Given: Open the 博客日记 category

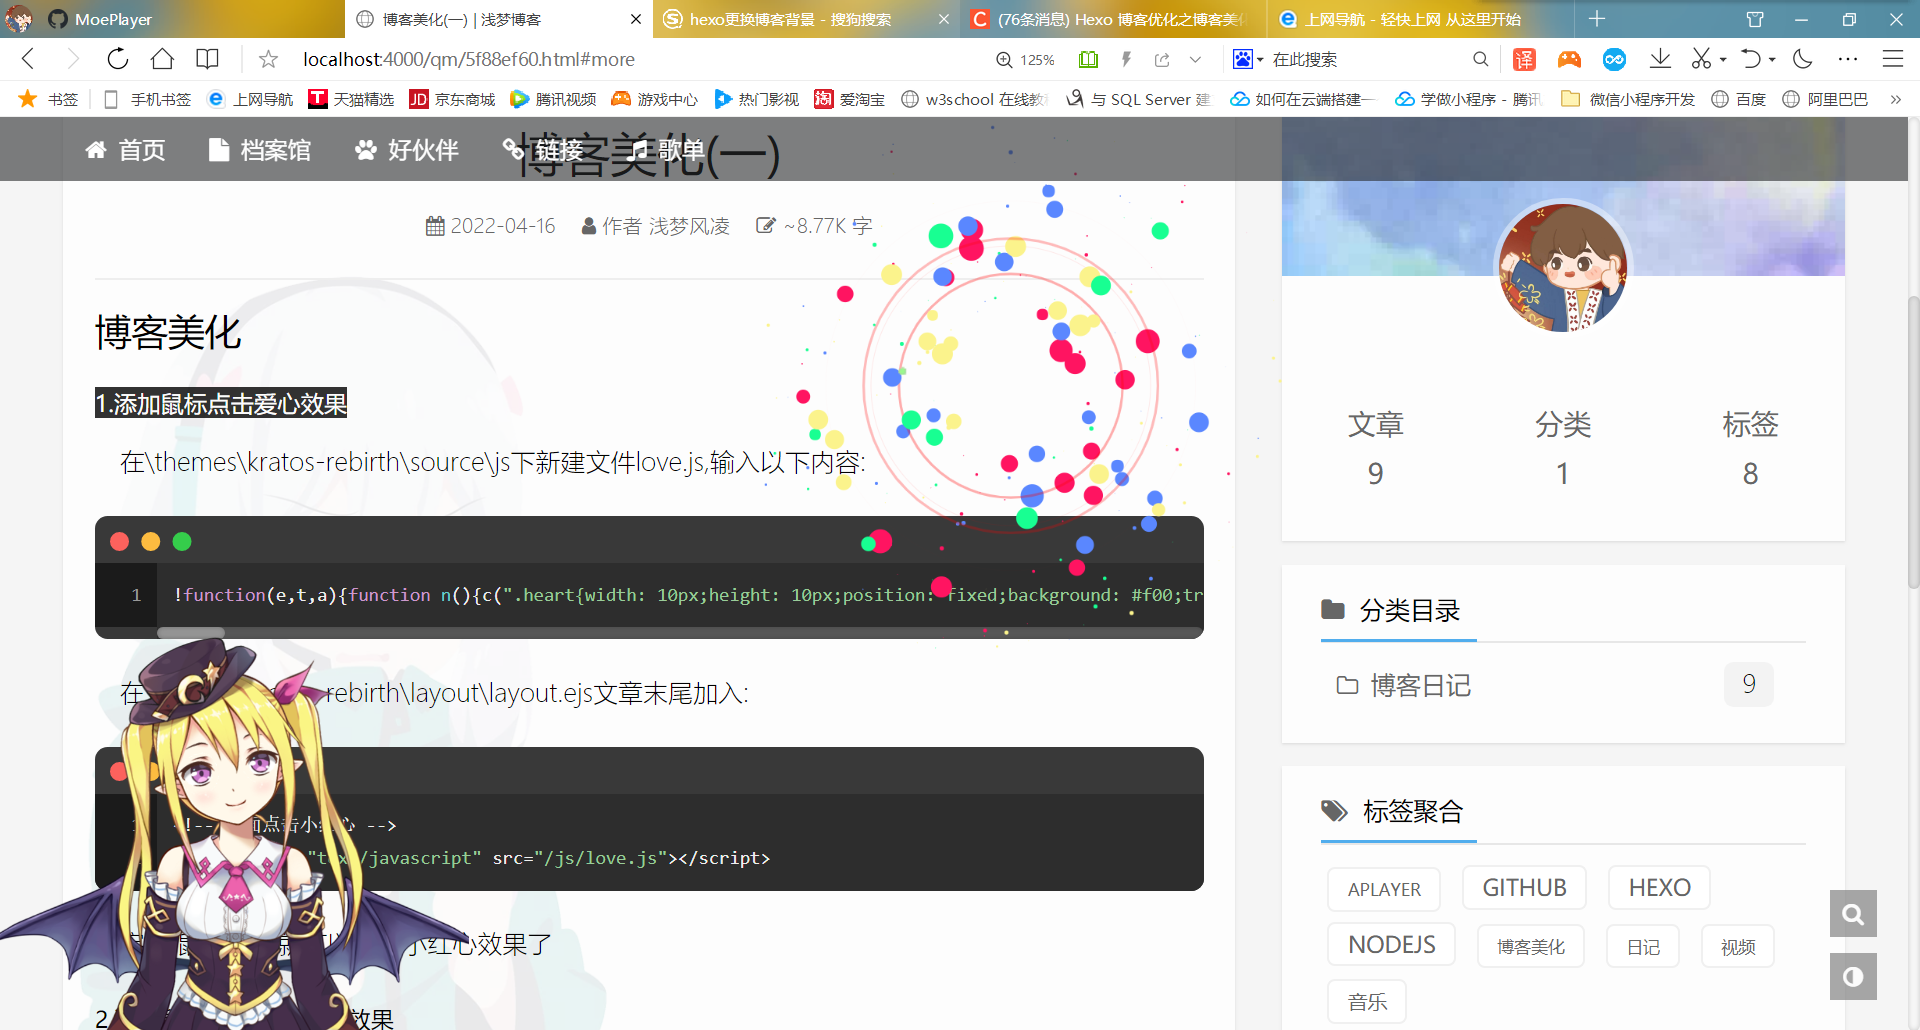Looking at the screenshot, I should tap(1420, 685).
